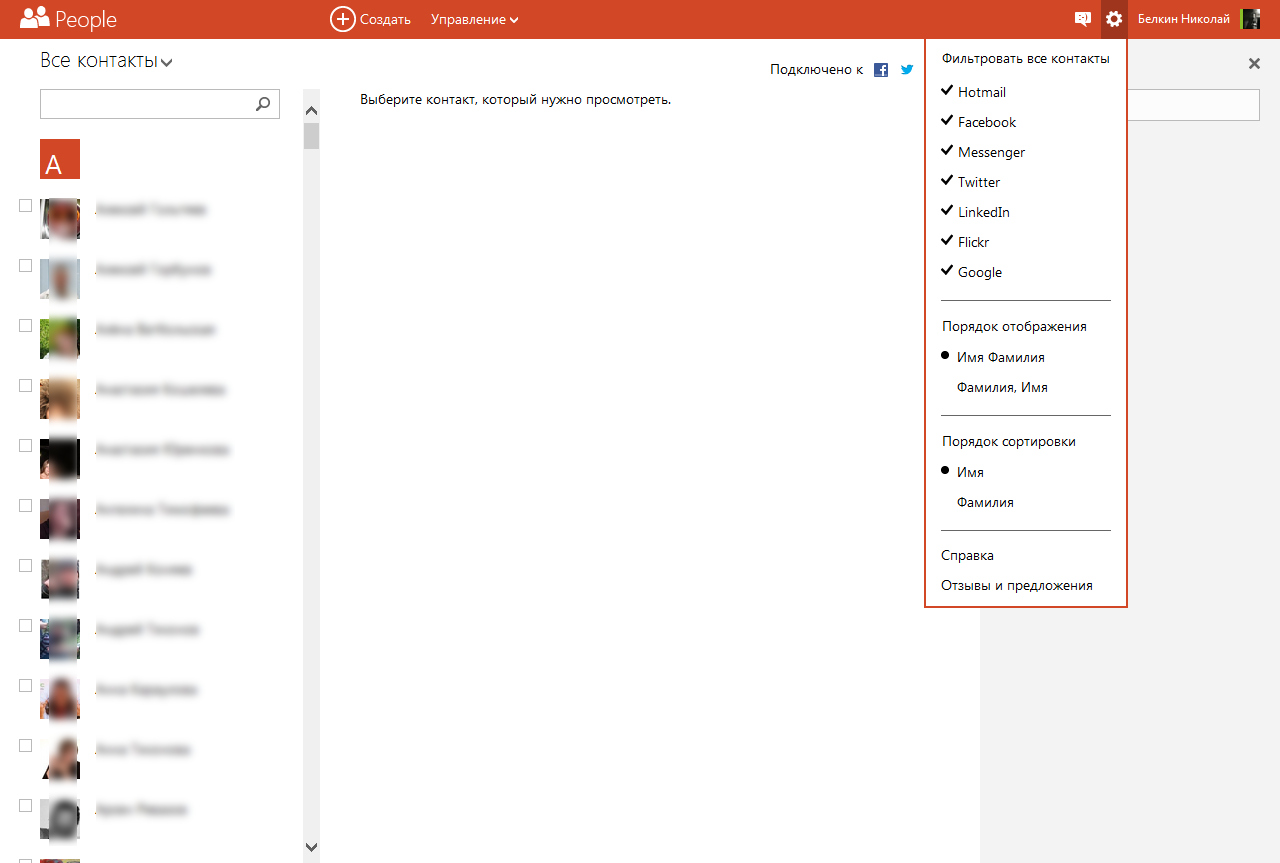Image resolution: width=1280 pixels, height=863 pixels.
Task: Click the search magnifier icon
Action: (263, 103)
